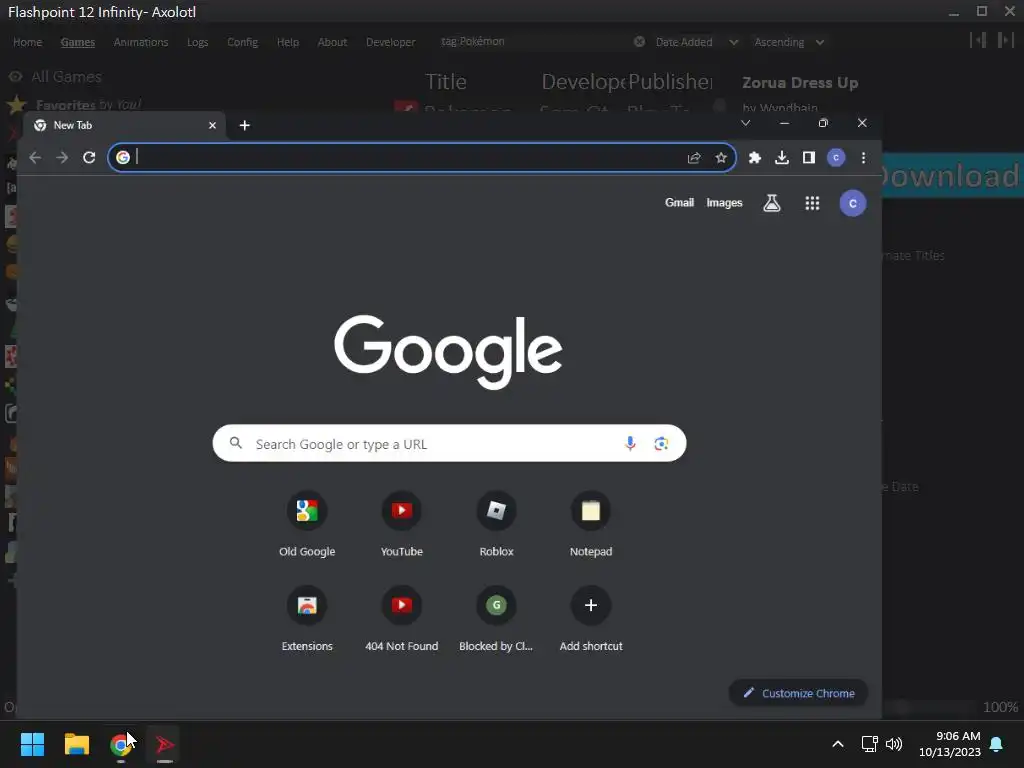Clear Flashpoint search field

[639, 42]
